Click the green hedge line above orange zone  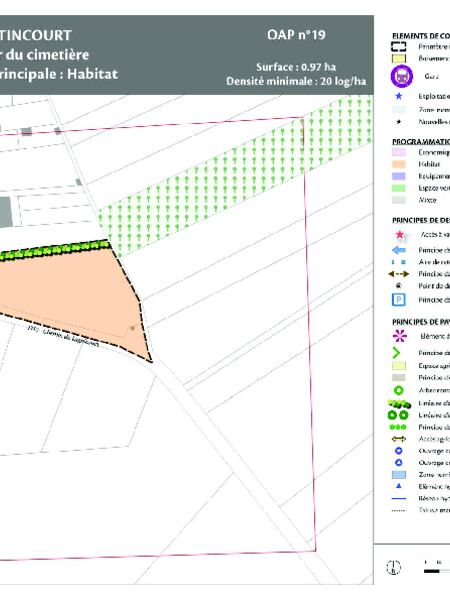(x=54, y=251)
